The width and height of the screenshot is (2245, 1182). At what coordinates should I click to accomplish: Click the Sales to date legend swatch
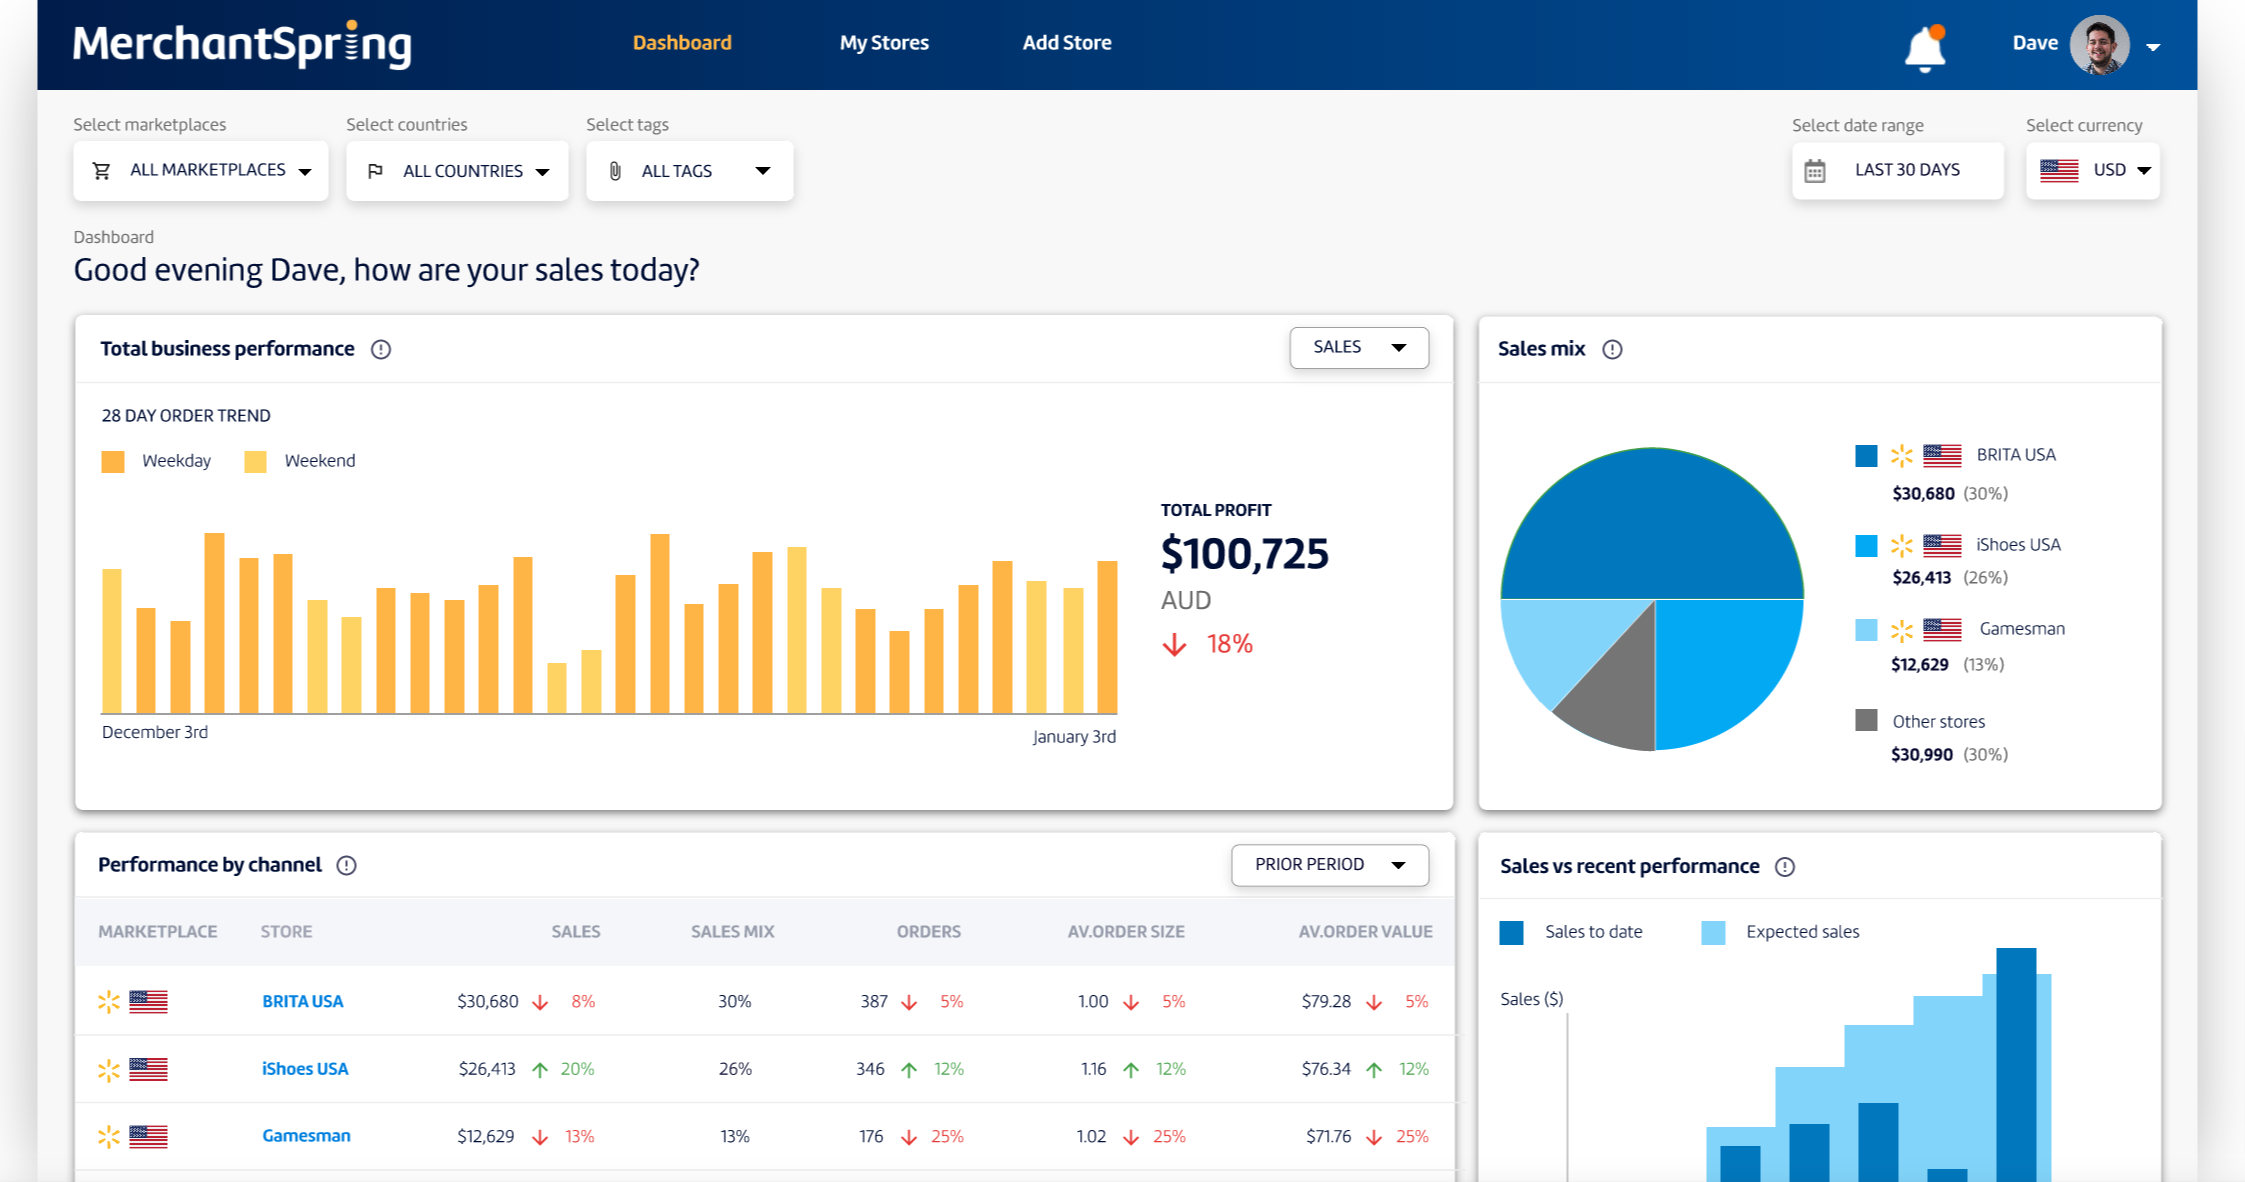coord(1511,933)
